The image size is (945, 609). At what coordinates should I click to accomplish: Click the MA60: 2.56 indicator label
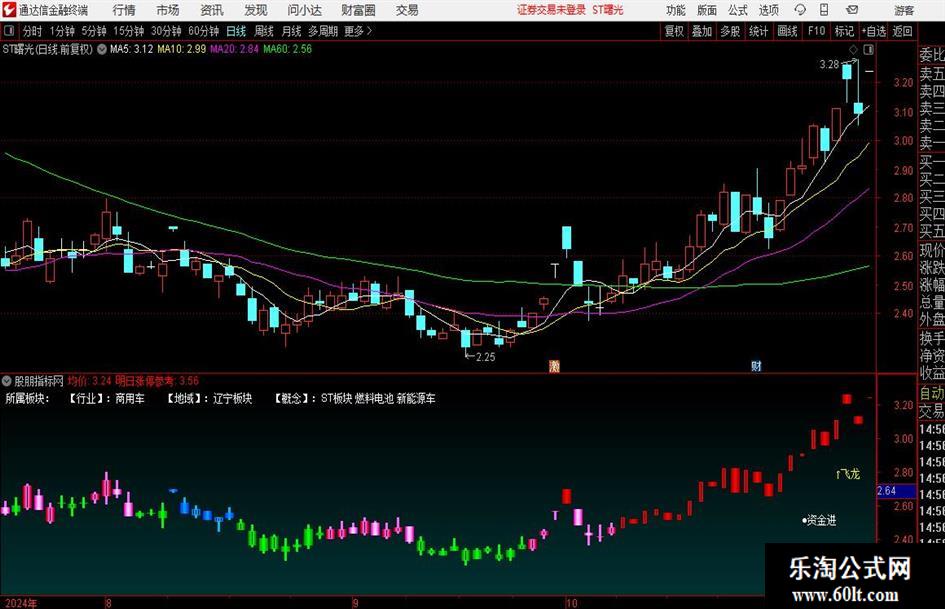[x=287, y=49]
